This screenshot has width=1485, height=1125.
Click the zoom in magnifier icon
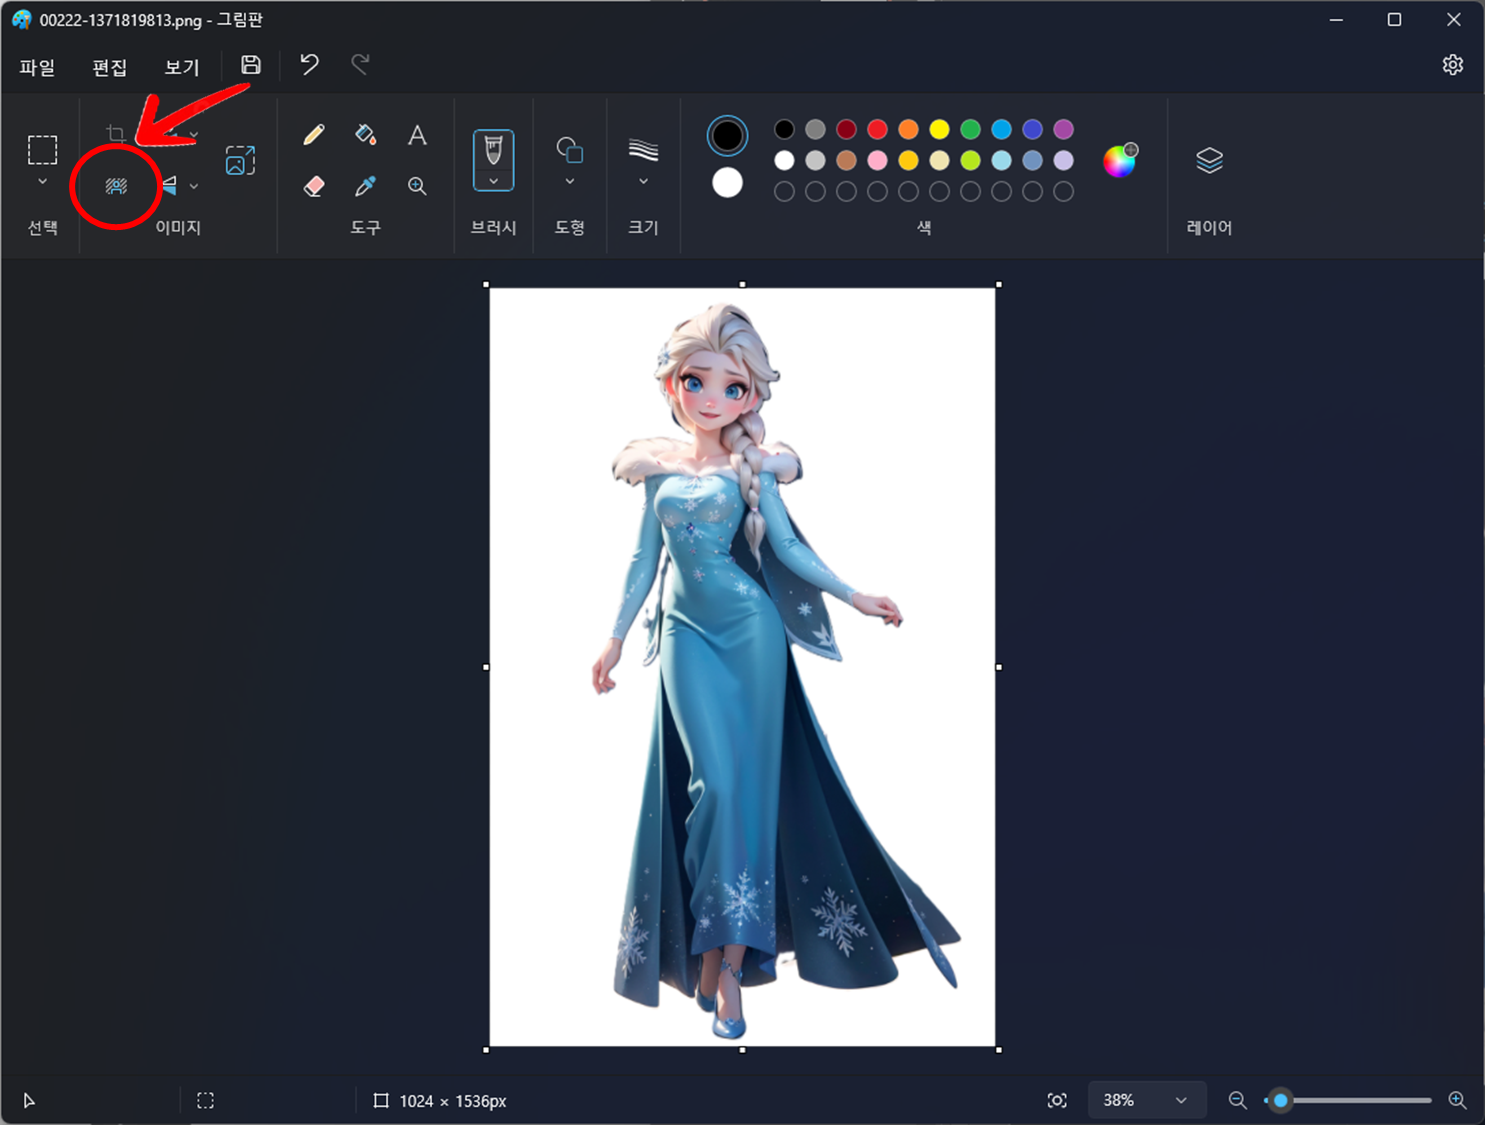pyautogui.click(x=1457, y=1100)
